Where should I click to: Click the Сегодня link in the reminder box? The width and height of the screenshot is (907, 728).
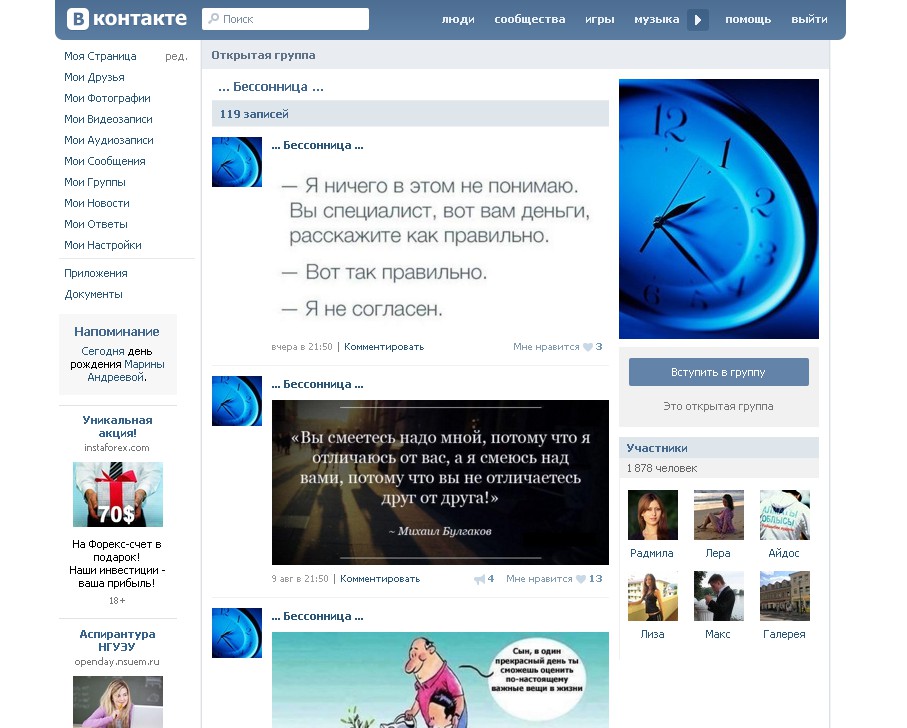(x=103, y=351)
